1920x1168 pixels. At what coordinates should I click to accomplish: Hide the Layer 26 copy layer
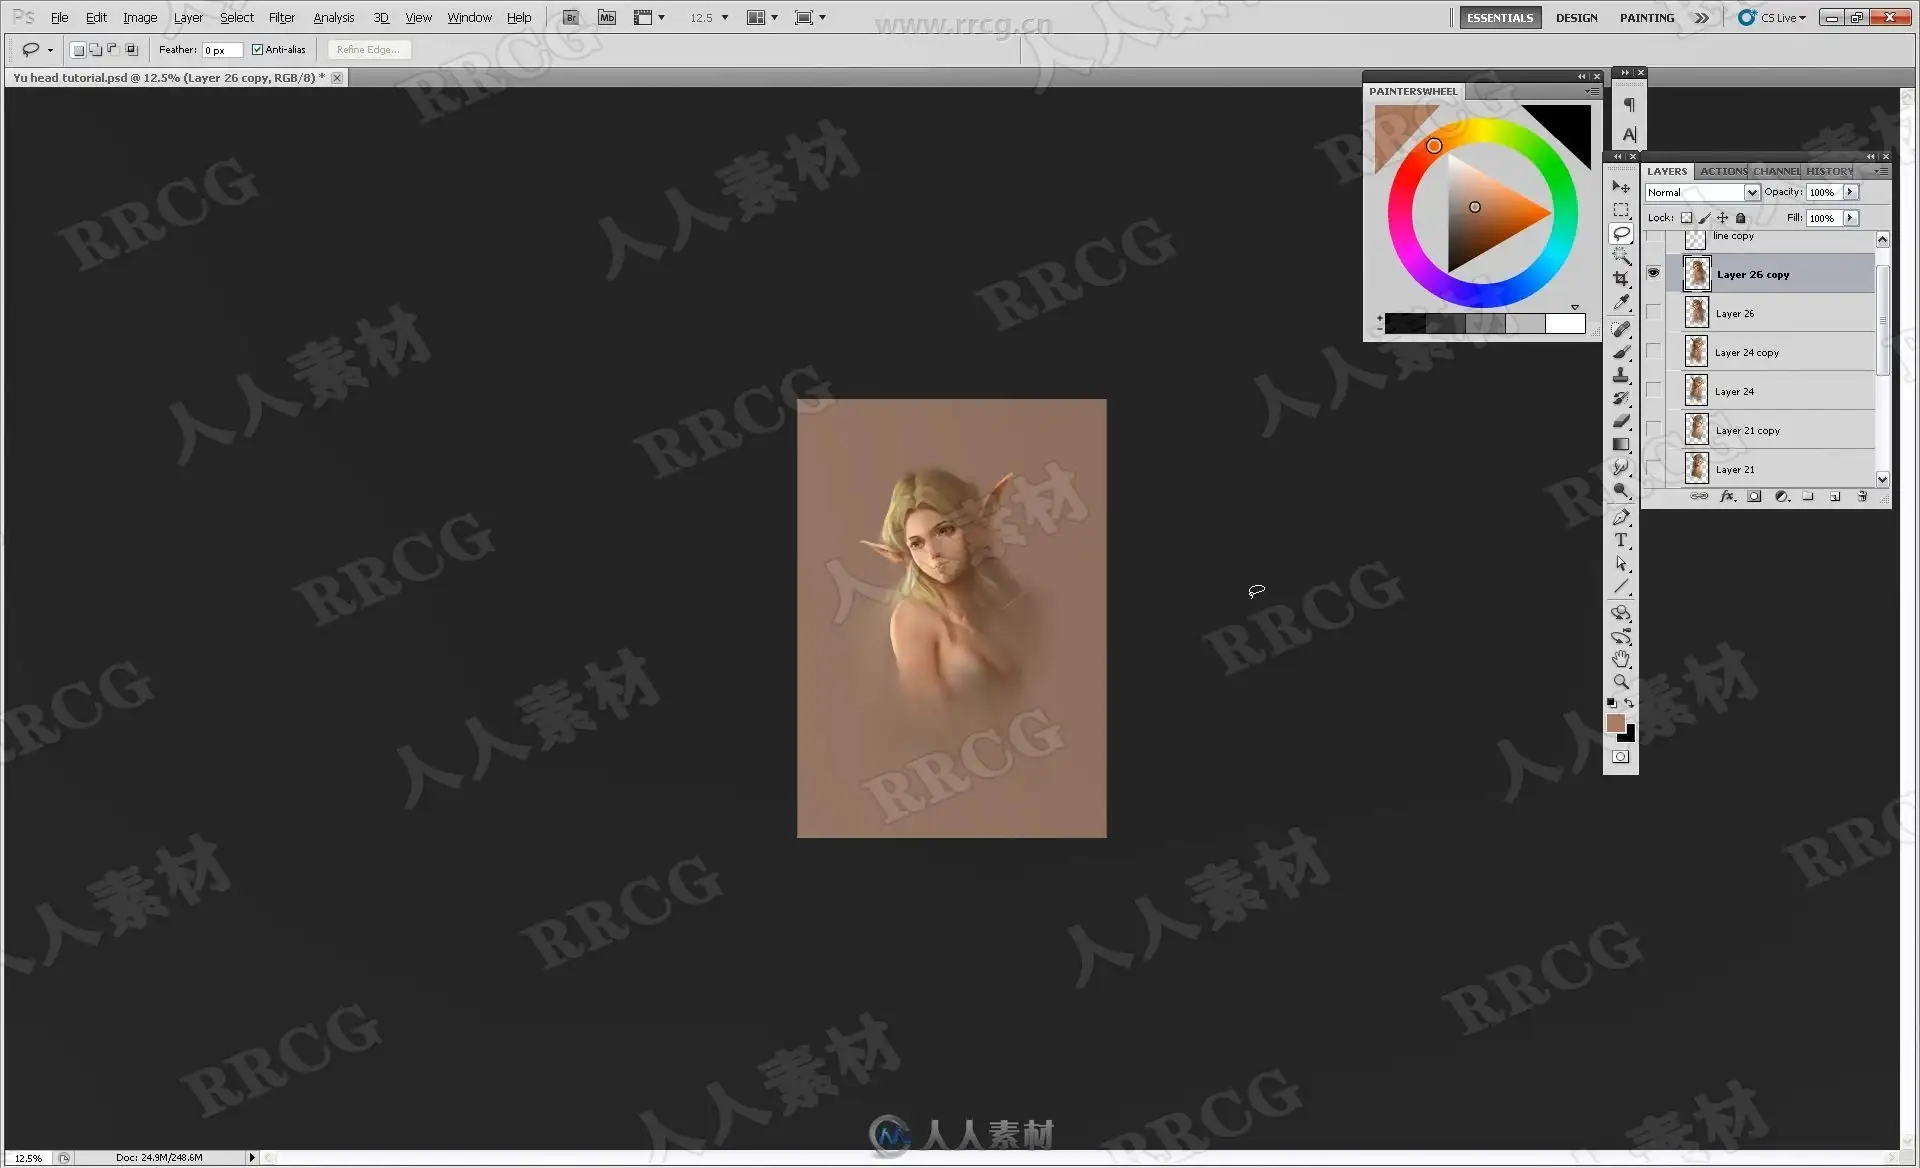click(x=1654, y=273)
